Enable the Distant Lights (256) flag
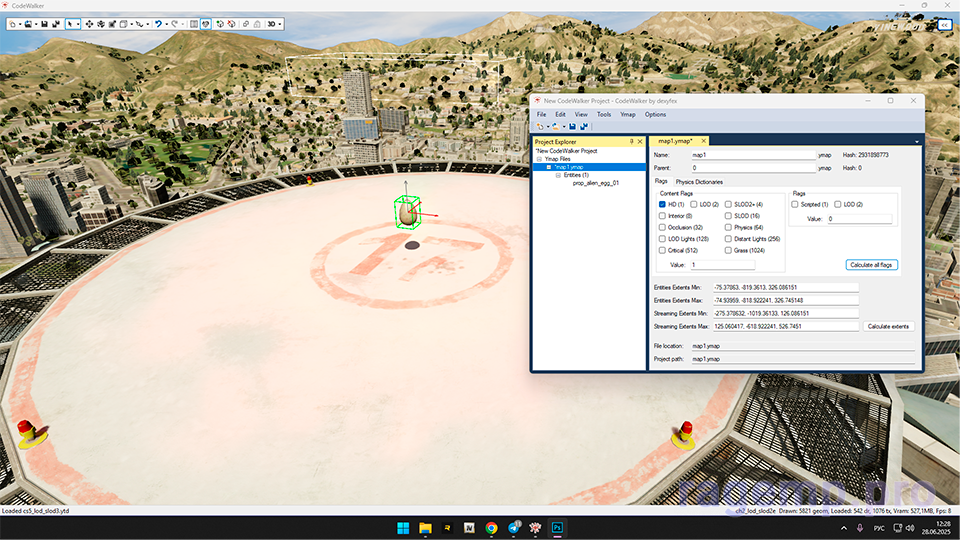 728,239
